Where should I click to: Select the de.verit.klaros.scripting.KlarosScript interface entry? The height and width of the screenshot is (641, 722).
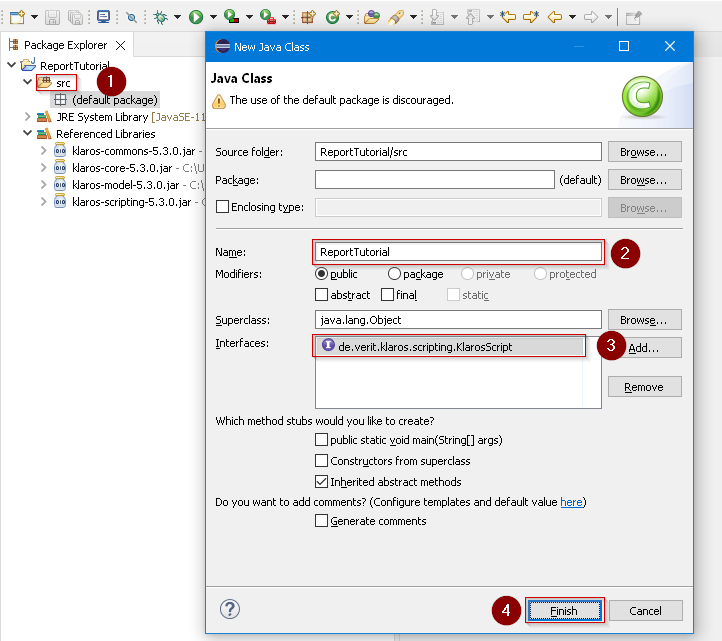click(449, 346)
